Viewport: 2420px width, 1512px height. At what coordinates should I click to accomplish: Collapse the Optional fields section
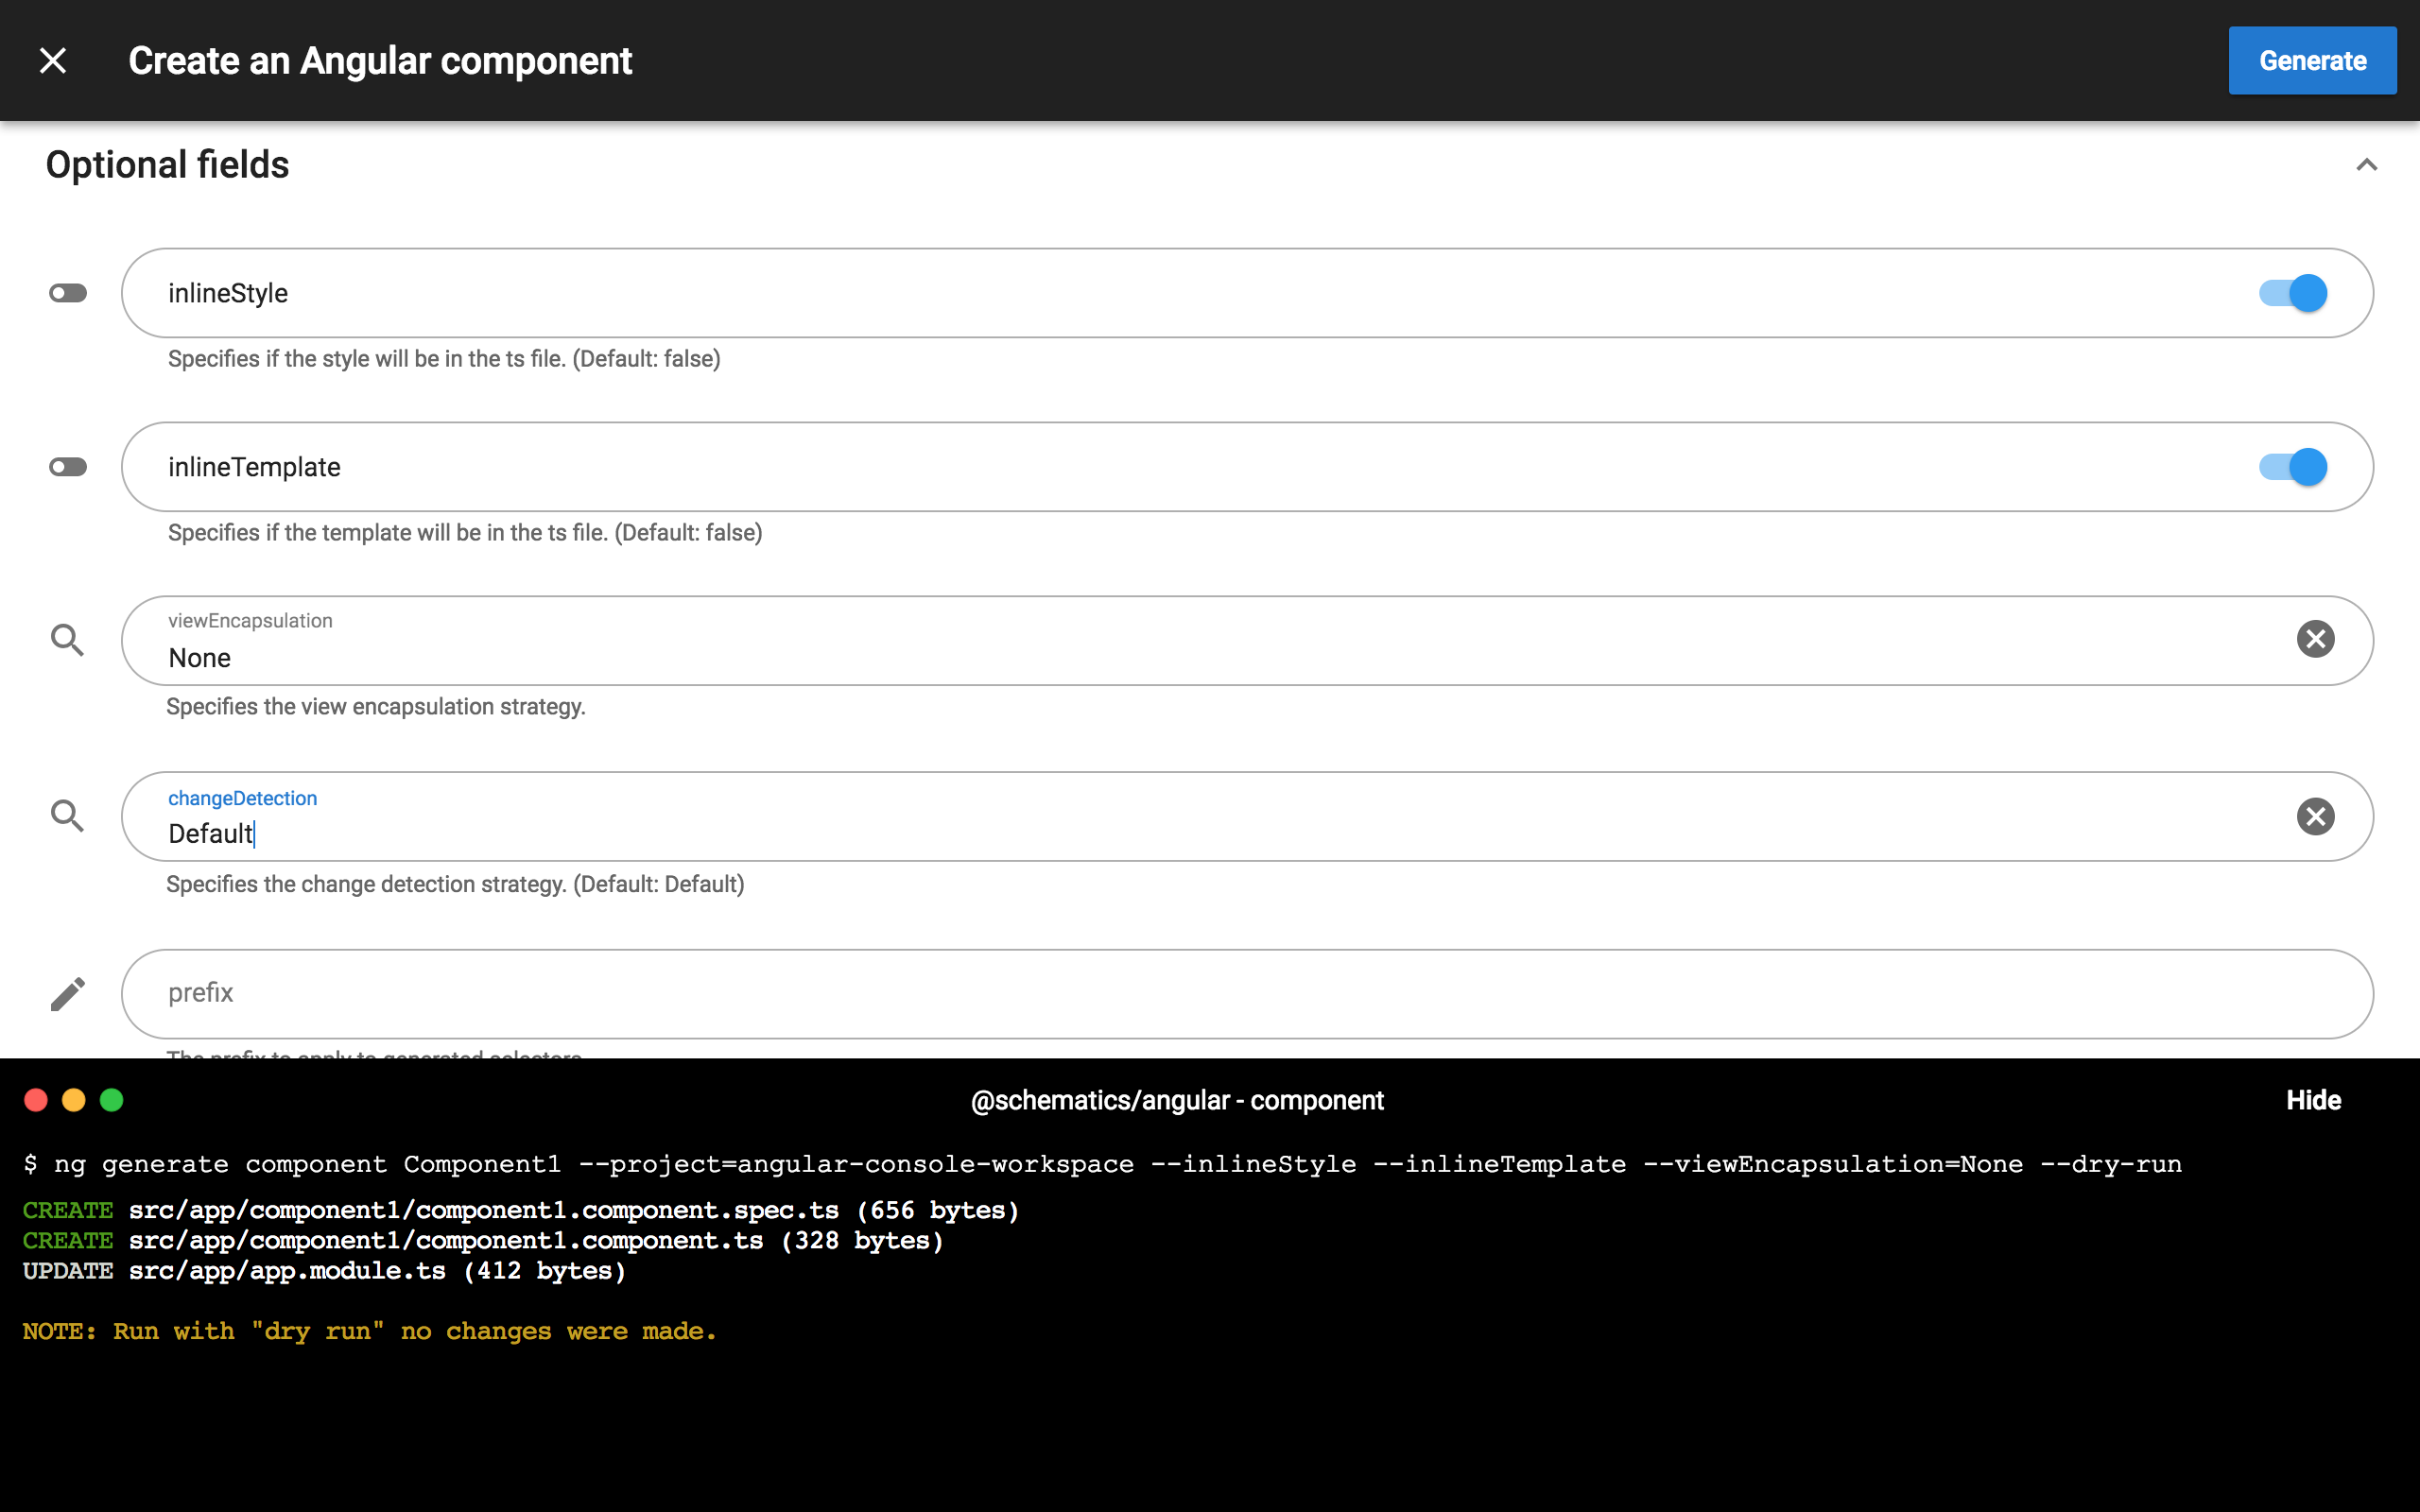[x=2365, y=165]
